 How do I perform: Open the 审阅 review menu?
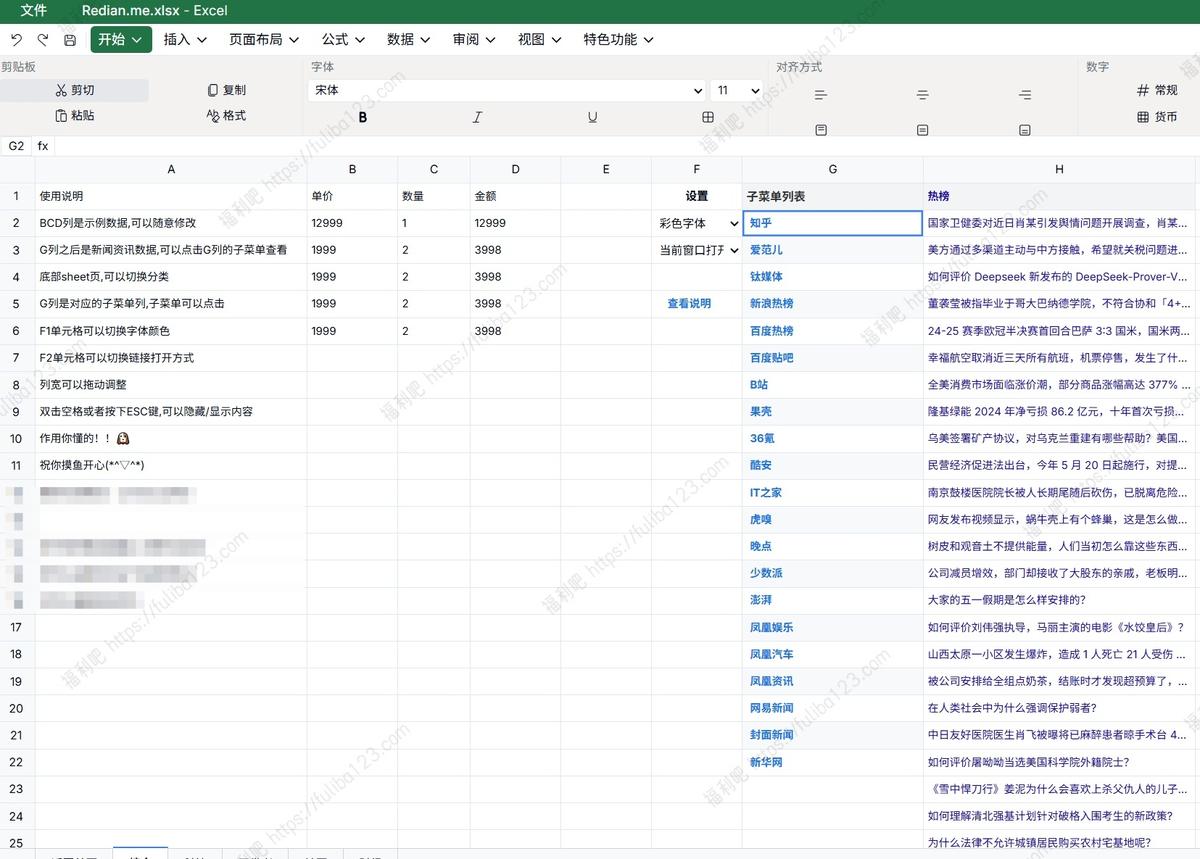(474, 40)
